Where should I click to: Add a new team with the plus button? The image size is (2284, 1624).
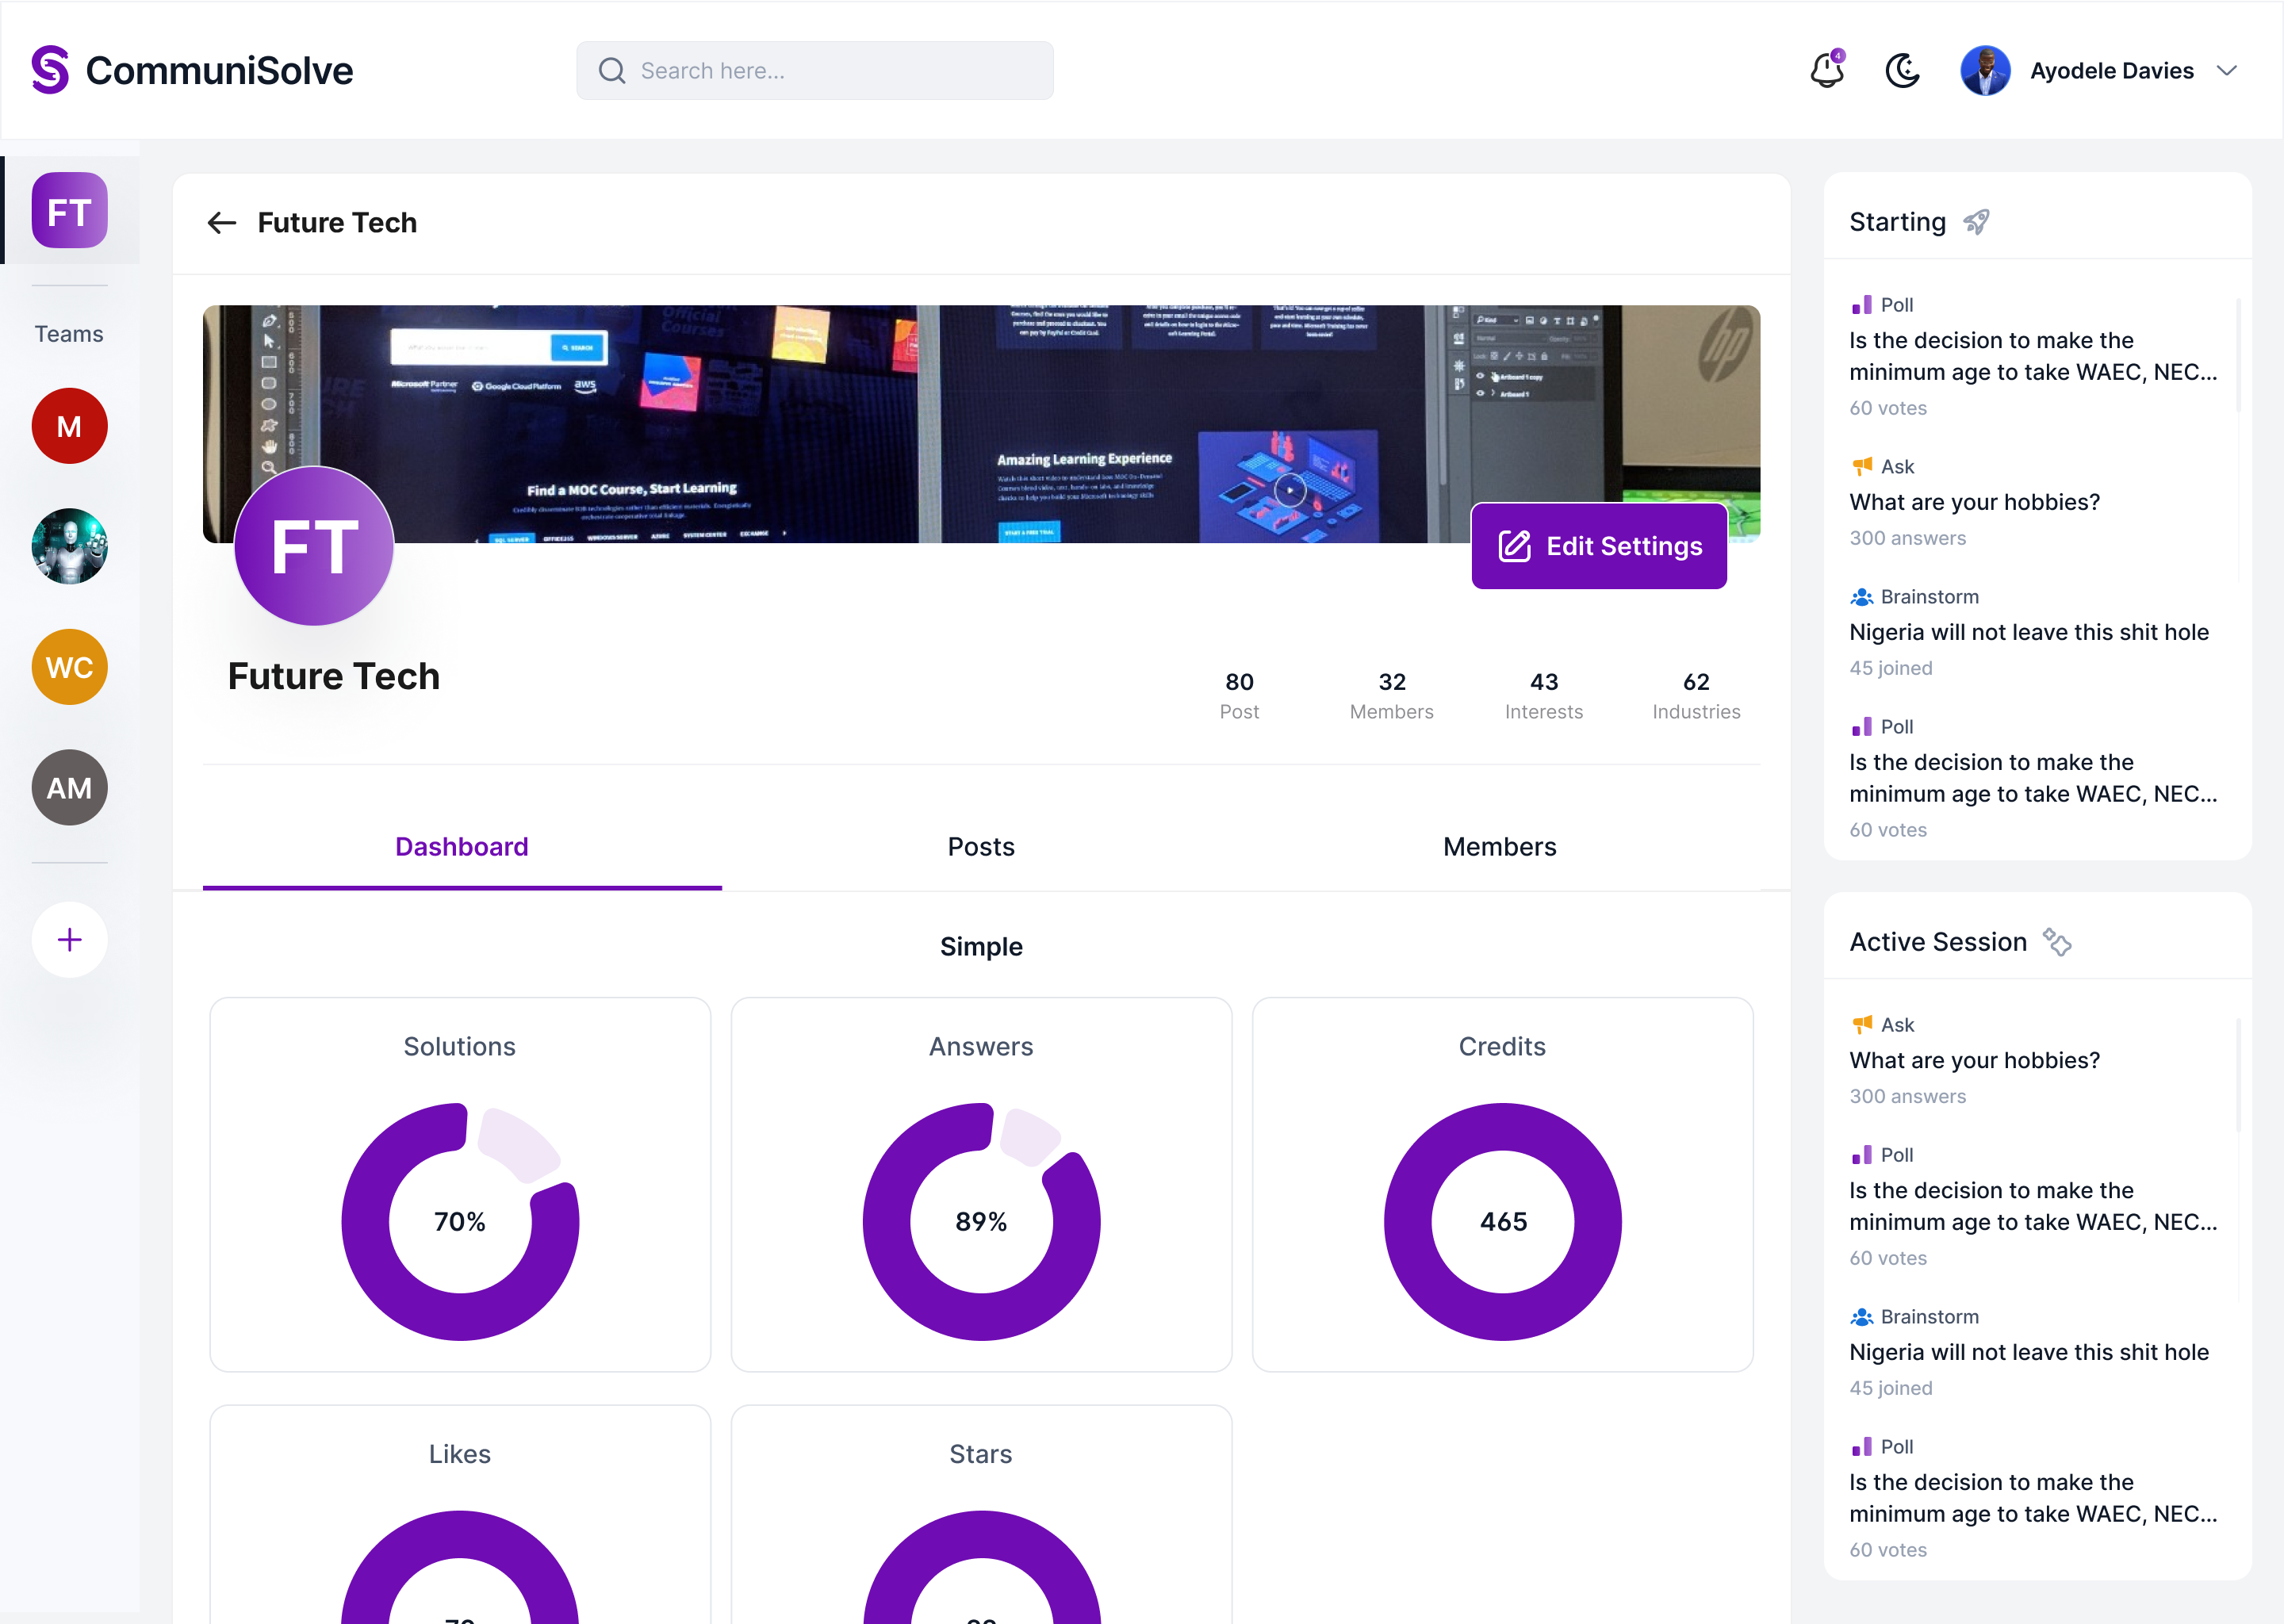[69, 940]
